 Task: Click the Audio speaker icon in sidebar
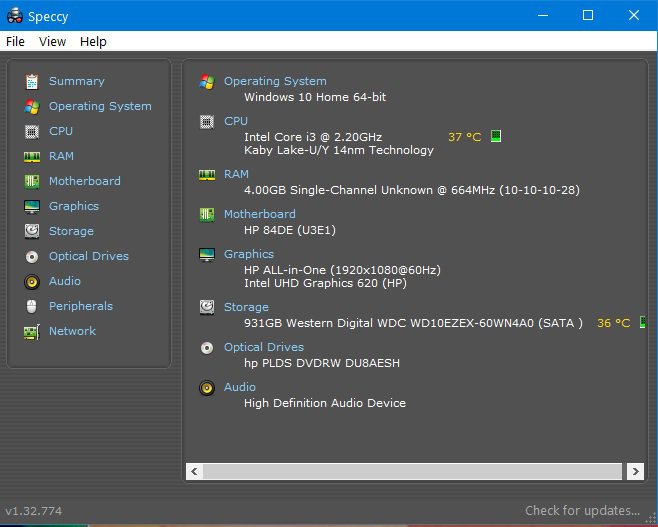(x=32, y=282)
